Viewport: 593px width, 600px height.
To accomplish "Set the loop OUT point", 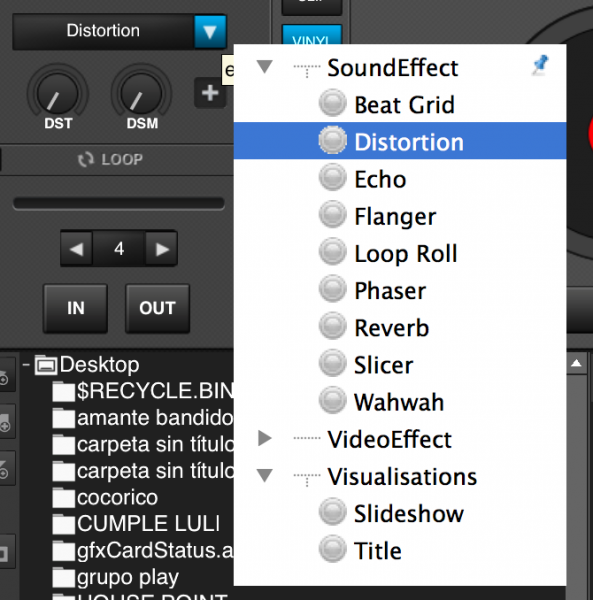I will point(157,308).
